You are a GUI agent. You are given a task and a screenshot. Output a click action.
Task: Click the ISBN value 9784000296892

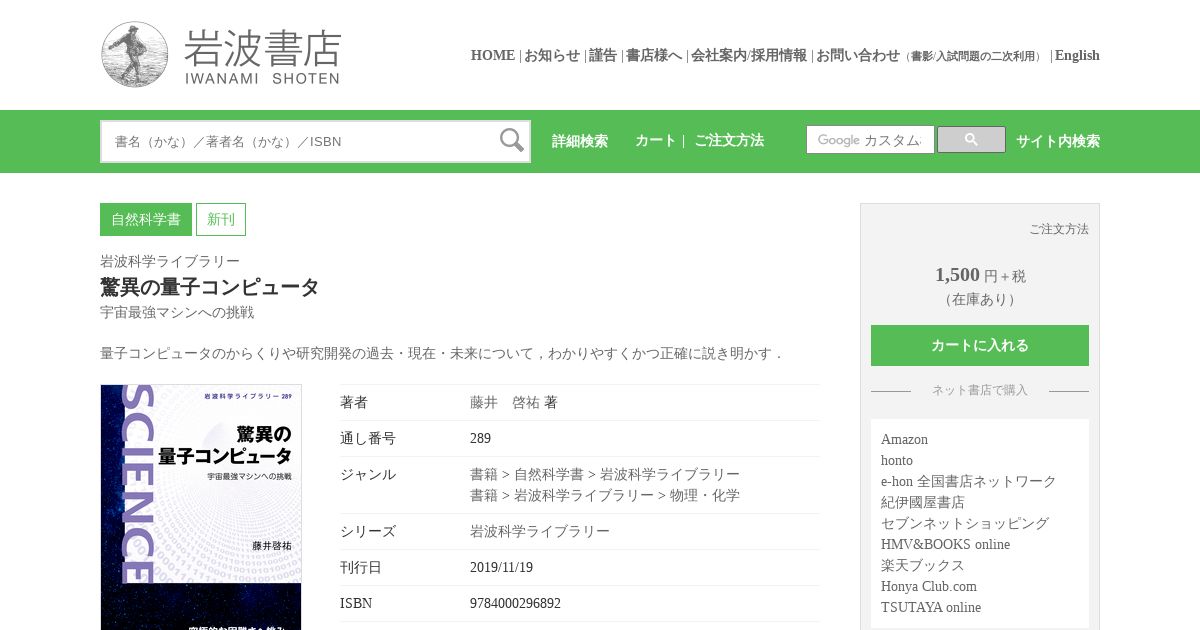[515, 603]
